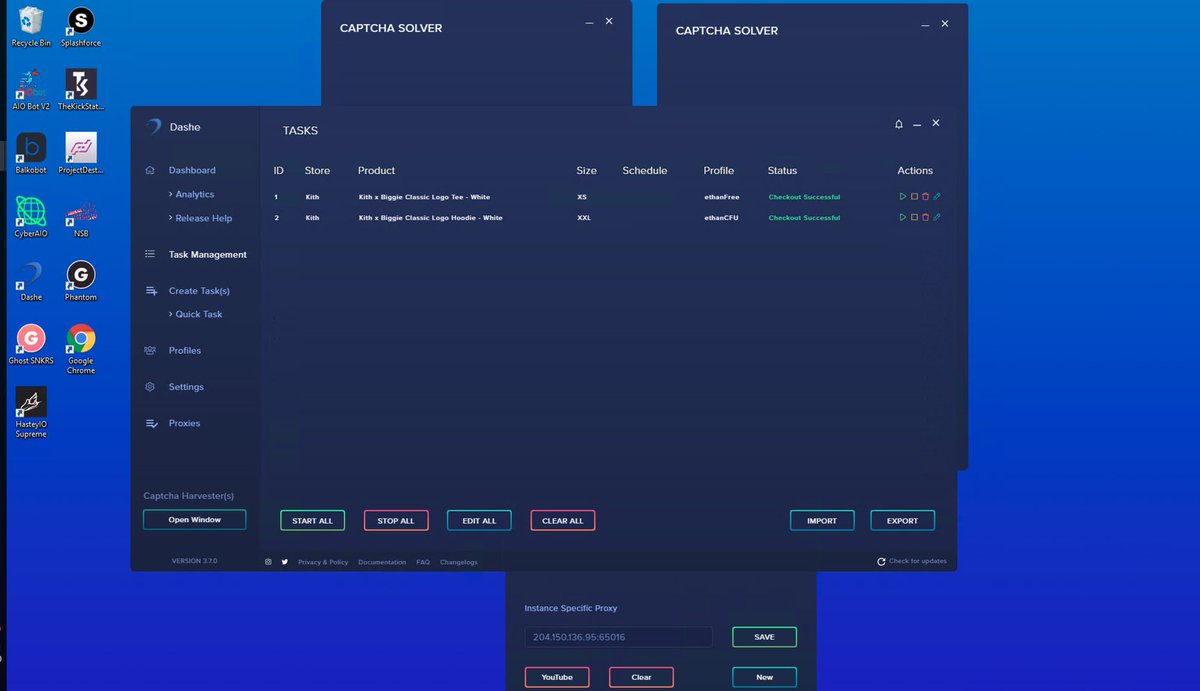This screenshot has height=691, width=1200.
Task: Edit task 1 with its pencil icon
Action: click(937, 197)
